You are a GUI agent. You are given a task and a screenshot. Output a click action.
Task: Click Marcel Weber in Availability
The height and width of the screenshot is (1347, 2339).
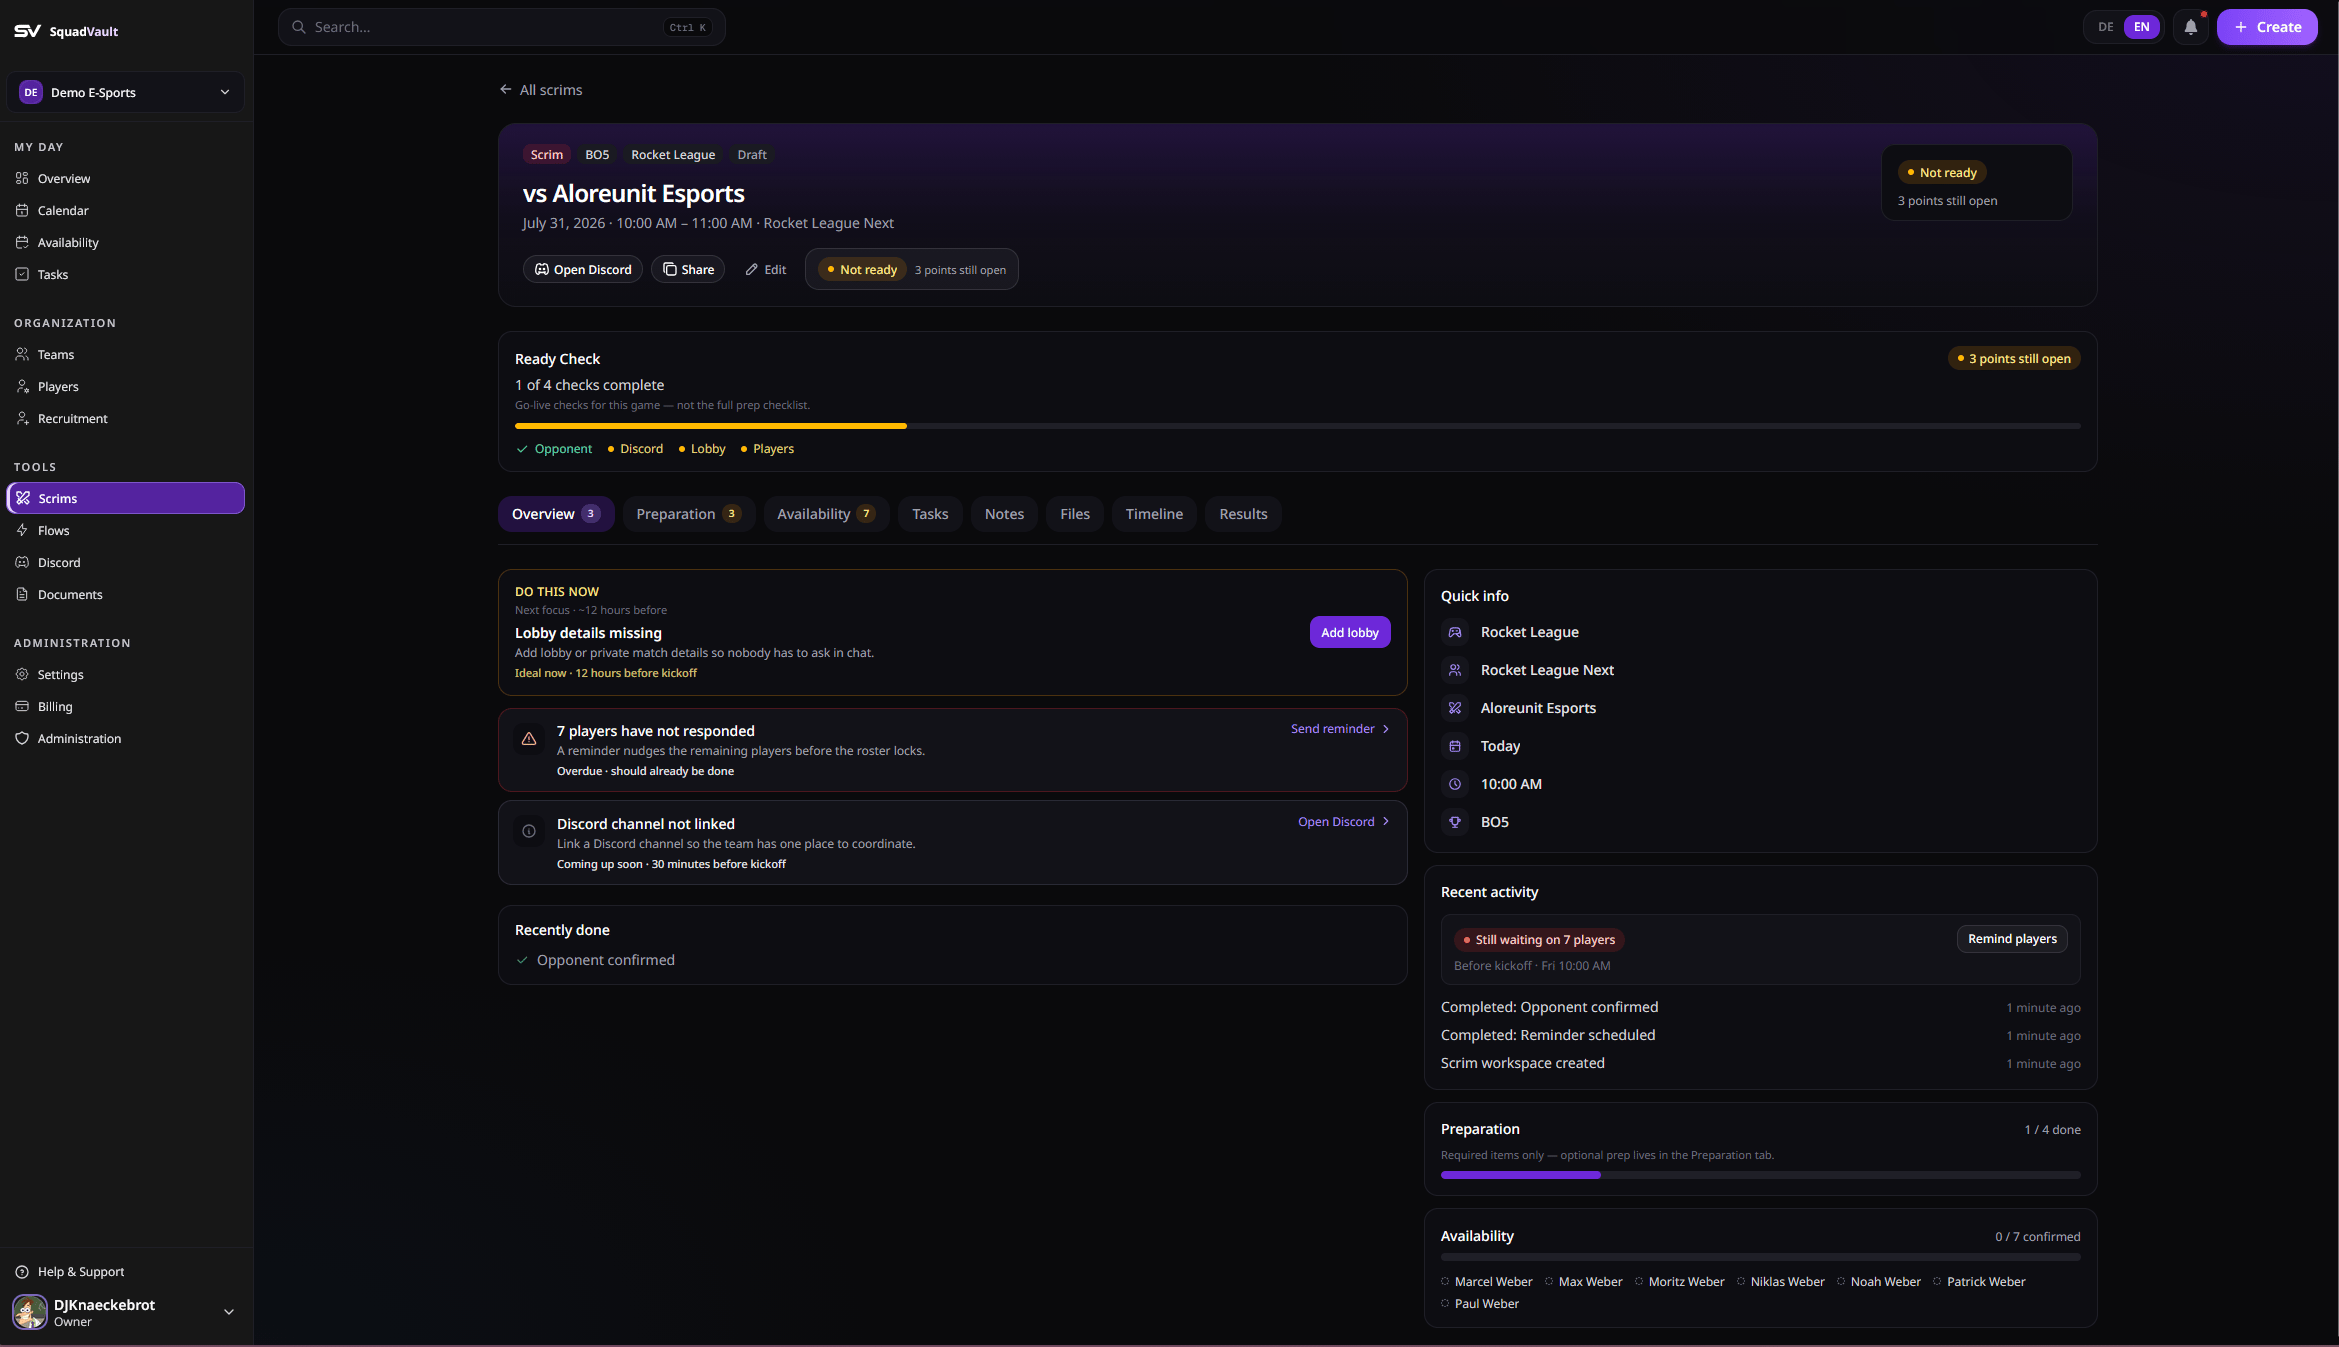(x=1487, y=1282)
